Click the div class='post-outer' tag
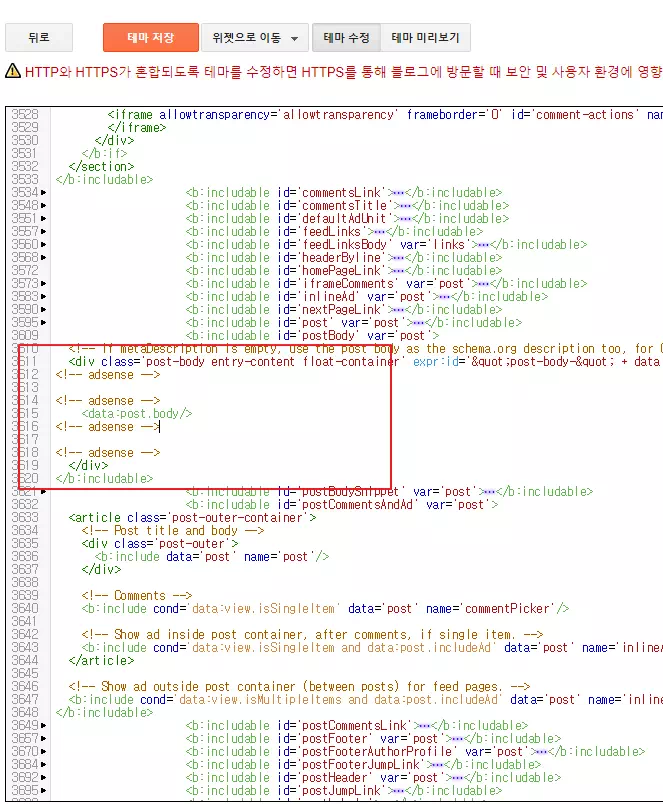 pos(160,544)
